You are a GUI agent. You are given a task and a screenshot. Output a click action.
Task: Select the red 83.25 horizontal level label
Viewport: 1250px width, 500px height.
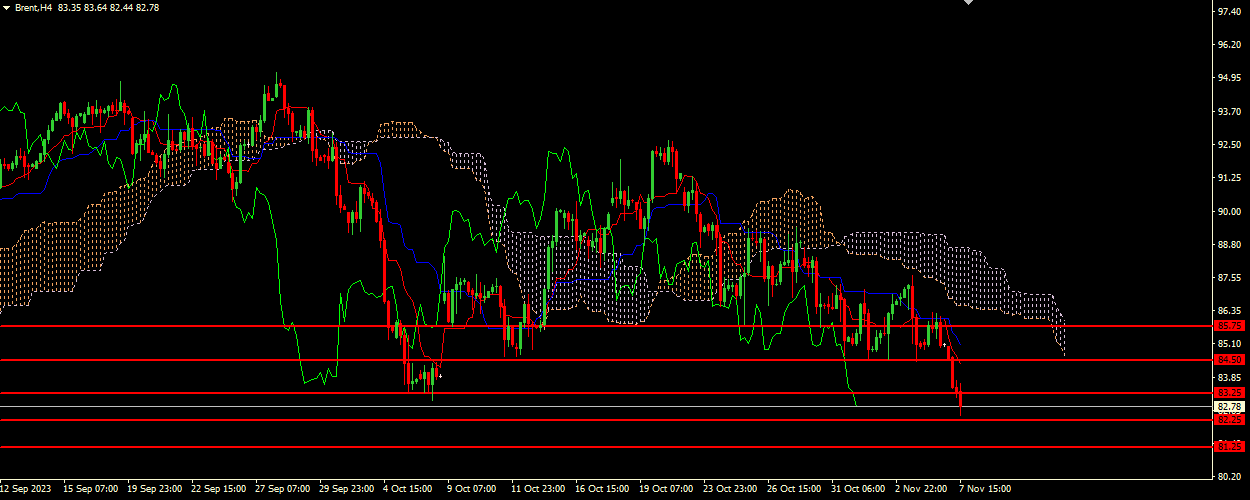(x=1229, y=392)
